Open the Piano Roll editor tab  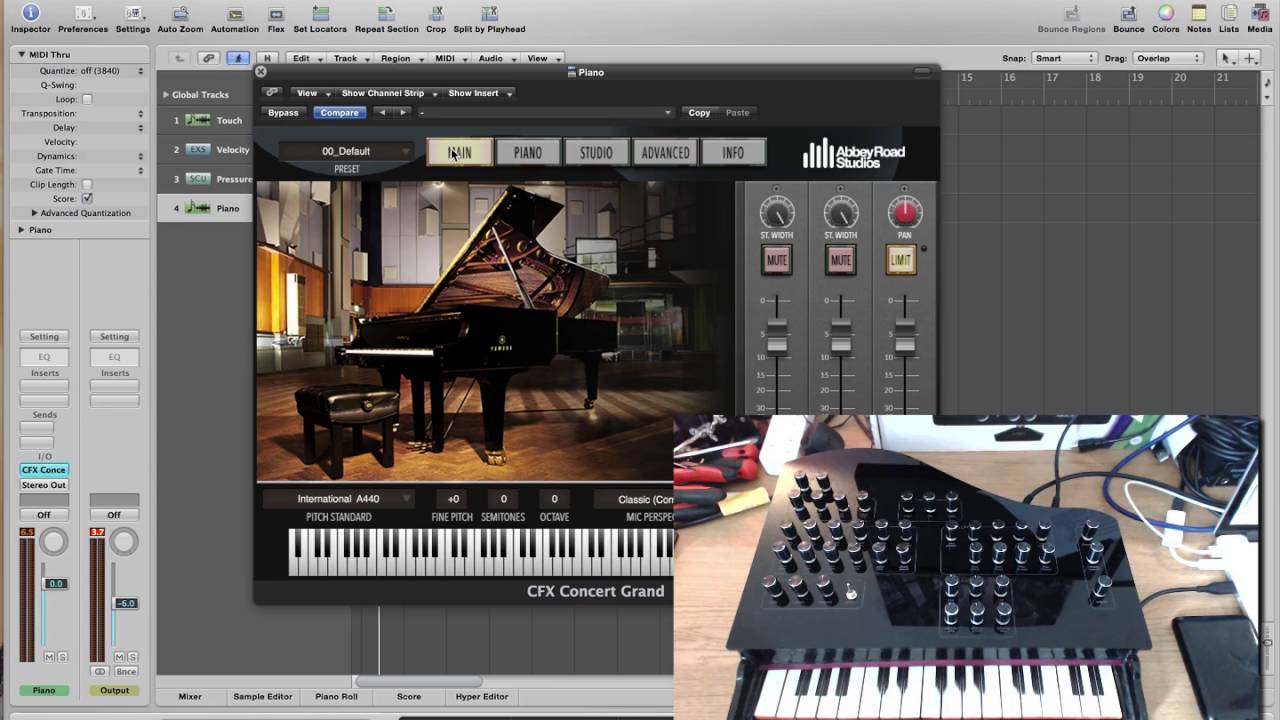click(336, 696)
